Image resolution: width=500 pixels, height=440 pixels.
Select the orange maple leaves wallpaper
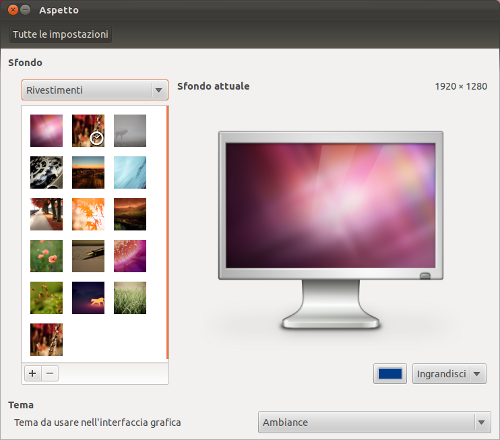pyautogui.click(x=88, y=214)
